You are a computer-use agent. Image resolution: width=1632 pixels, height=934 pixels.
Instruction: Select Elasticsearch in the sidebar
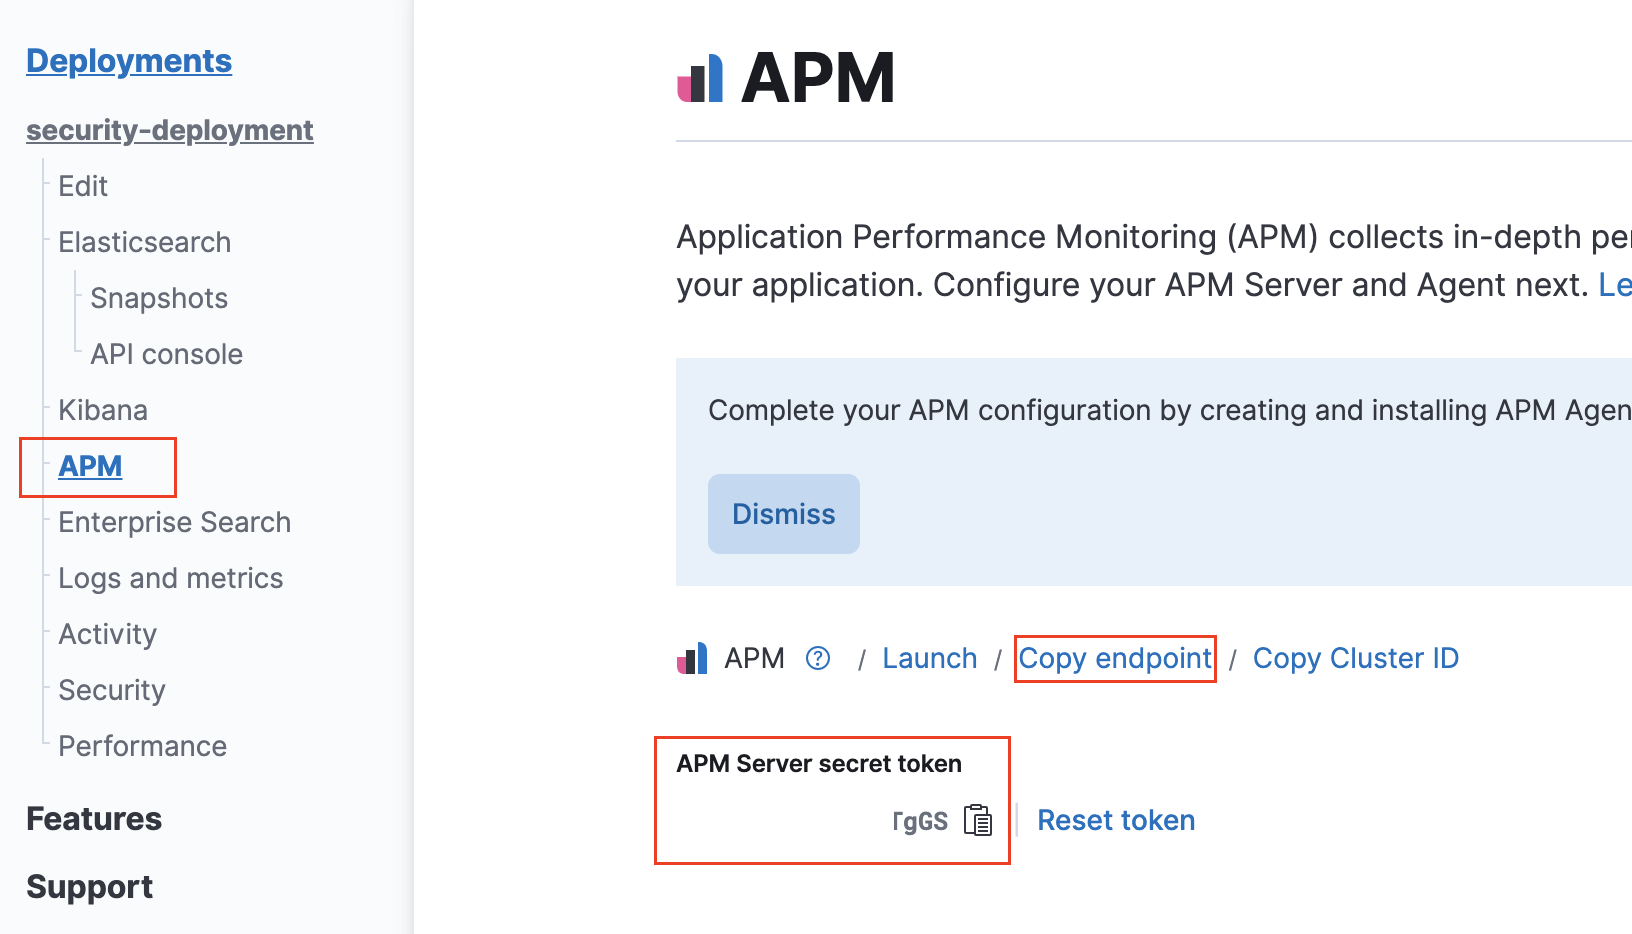(144, 241)
